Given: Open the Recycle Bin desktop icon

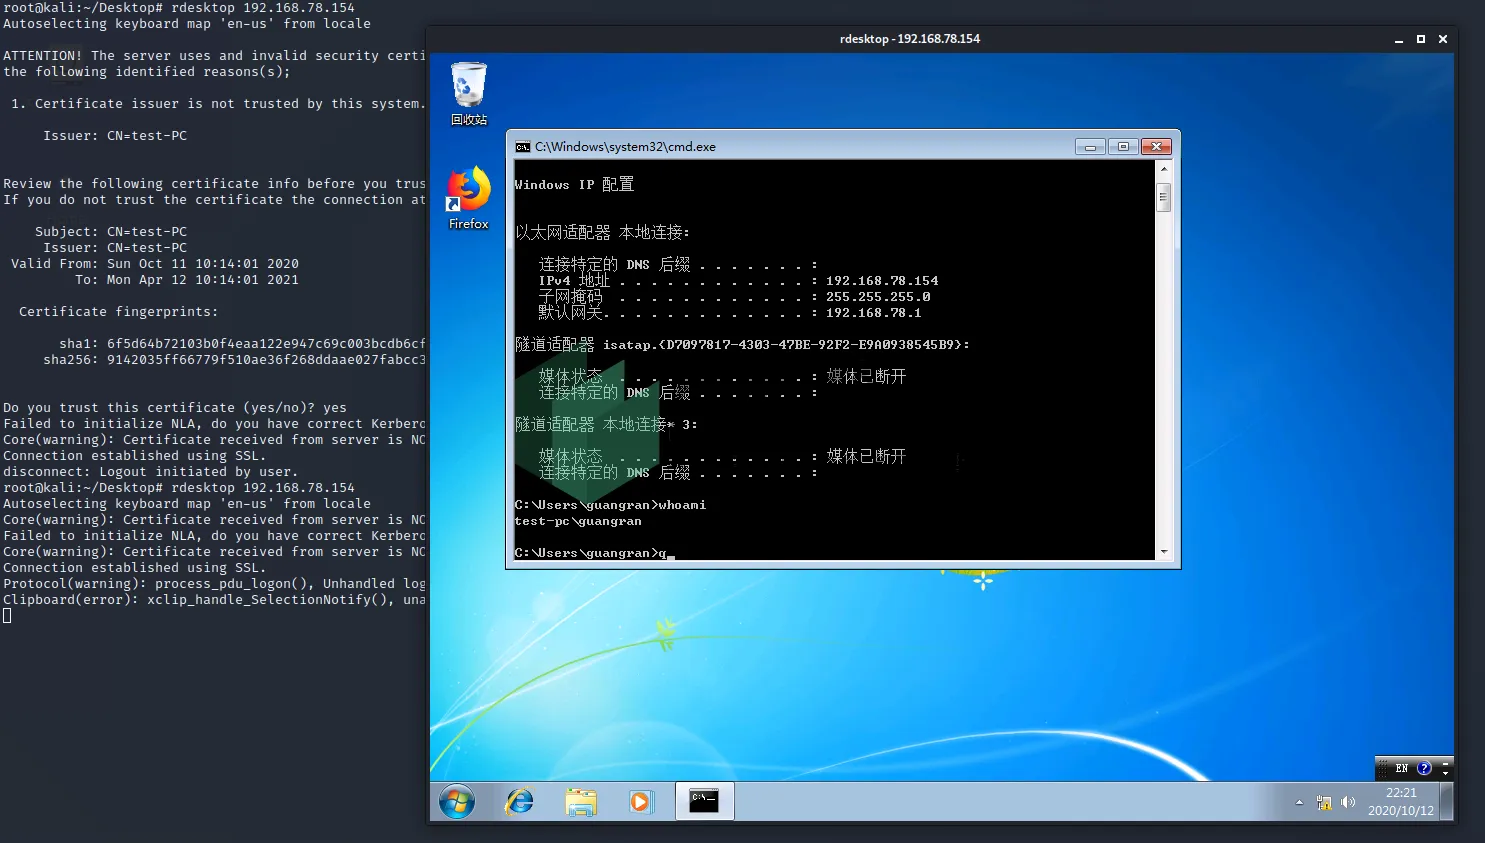Looking at the screenshot, I should (x=468, y=93).
